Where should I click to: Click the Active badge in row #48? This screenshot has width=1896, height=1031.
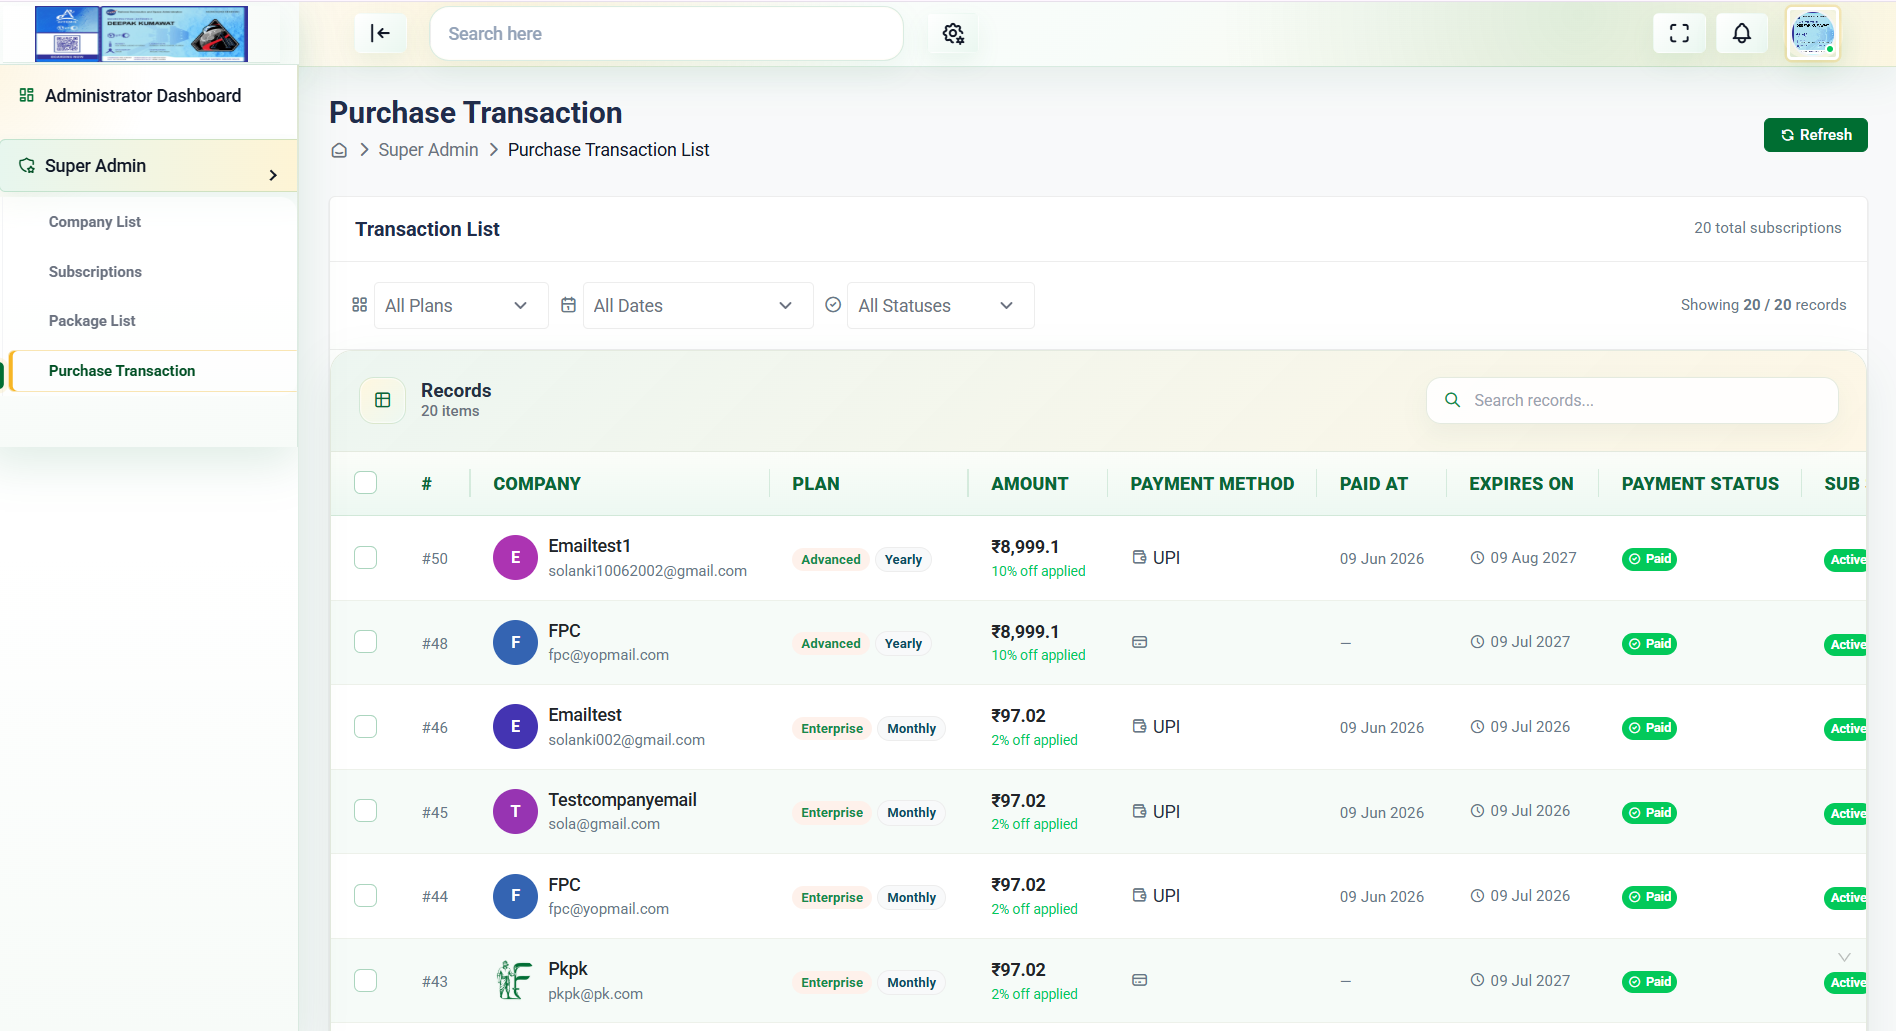click(1846, 644)
